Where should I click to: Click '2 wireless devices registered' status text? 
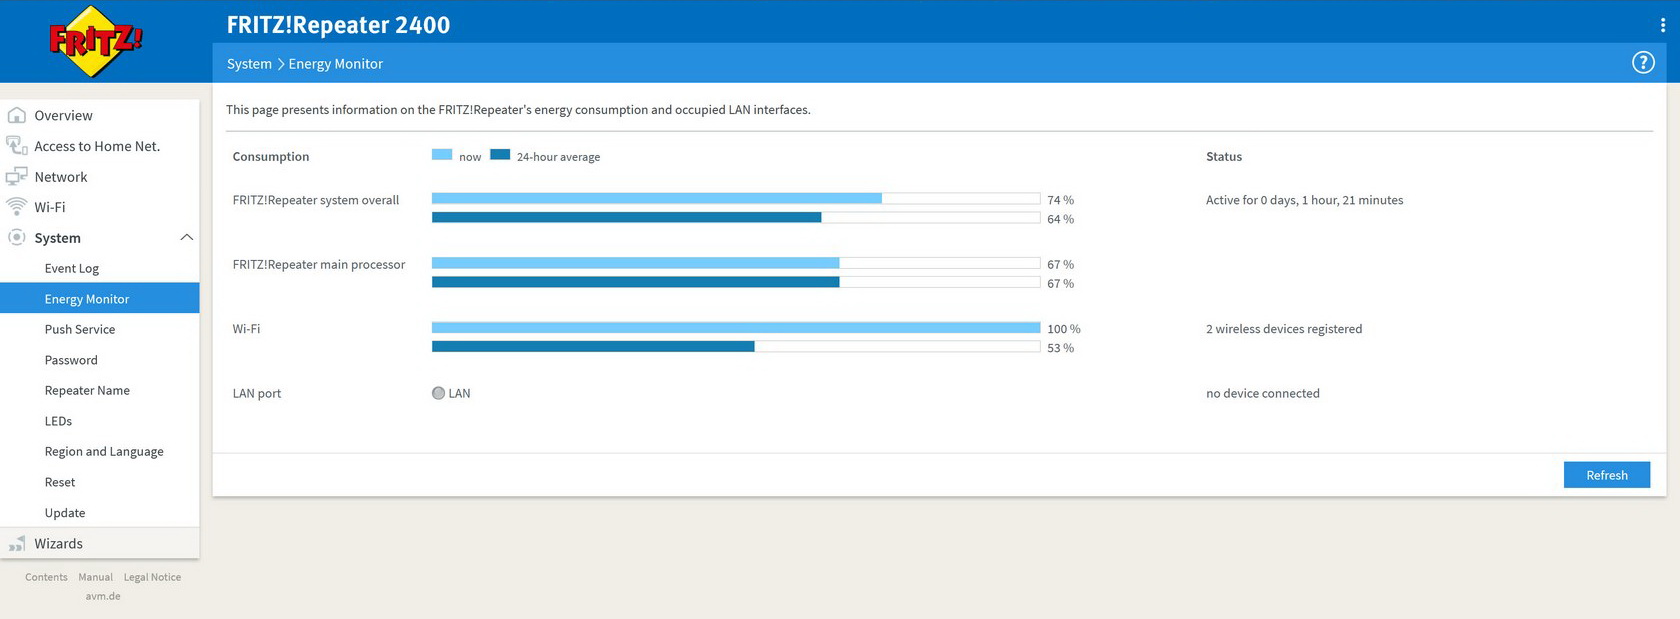(x=1284, y=329)
